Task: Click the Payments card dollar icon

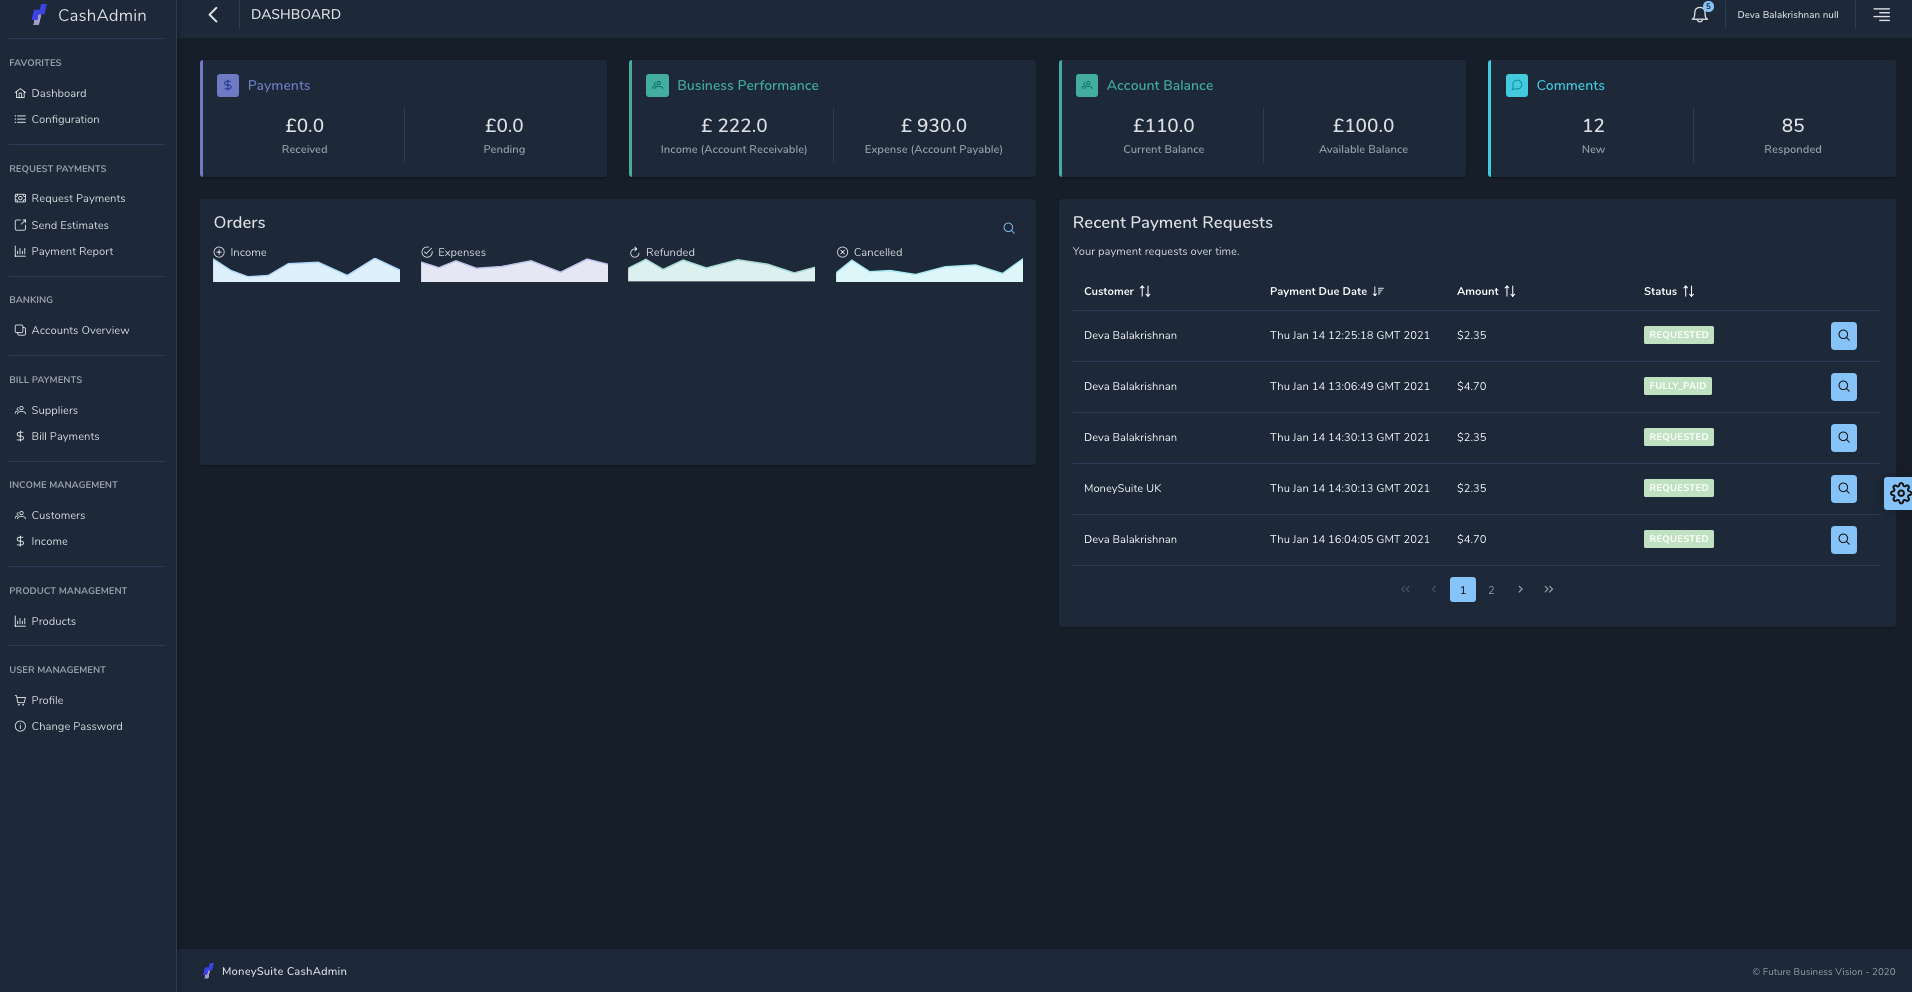Action: 228,86
